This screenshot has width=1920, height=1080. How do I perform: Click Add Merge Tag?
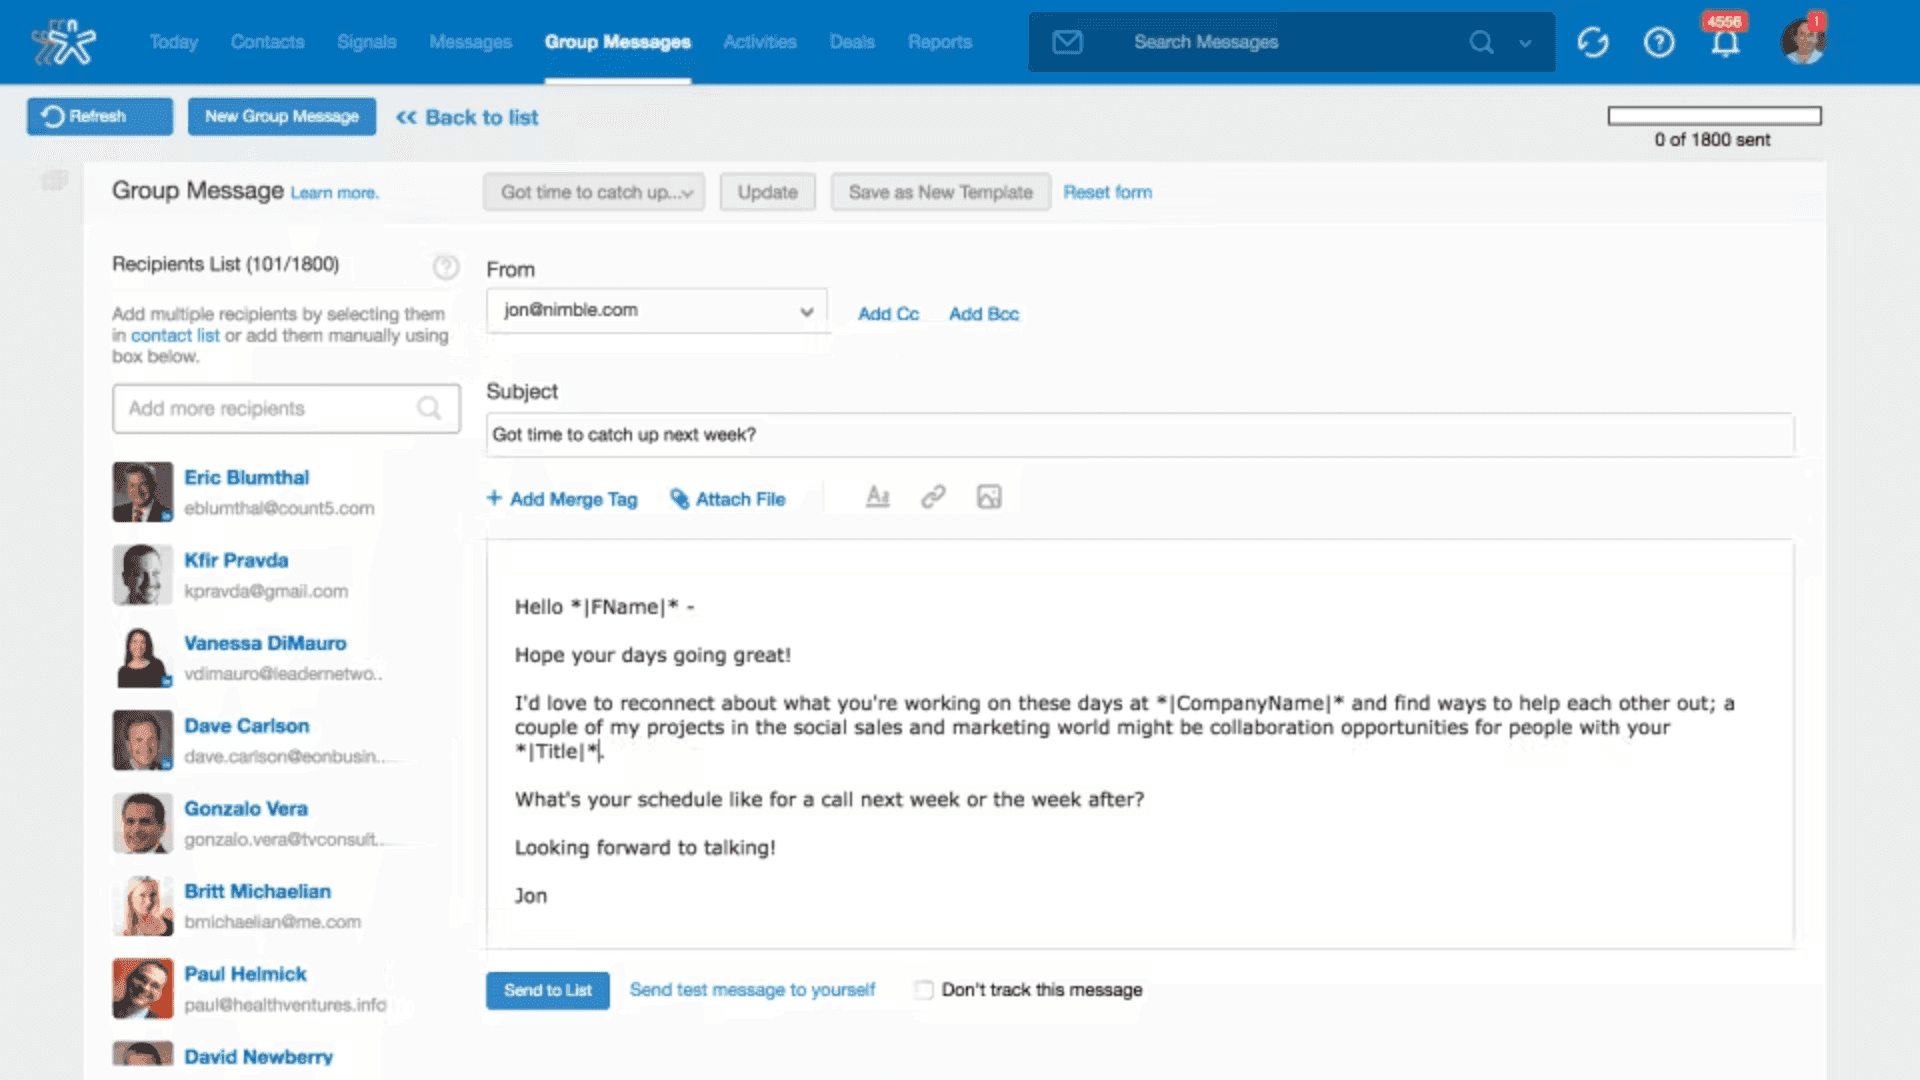click(x=562, y=499)
